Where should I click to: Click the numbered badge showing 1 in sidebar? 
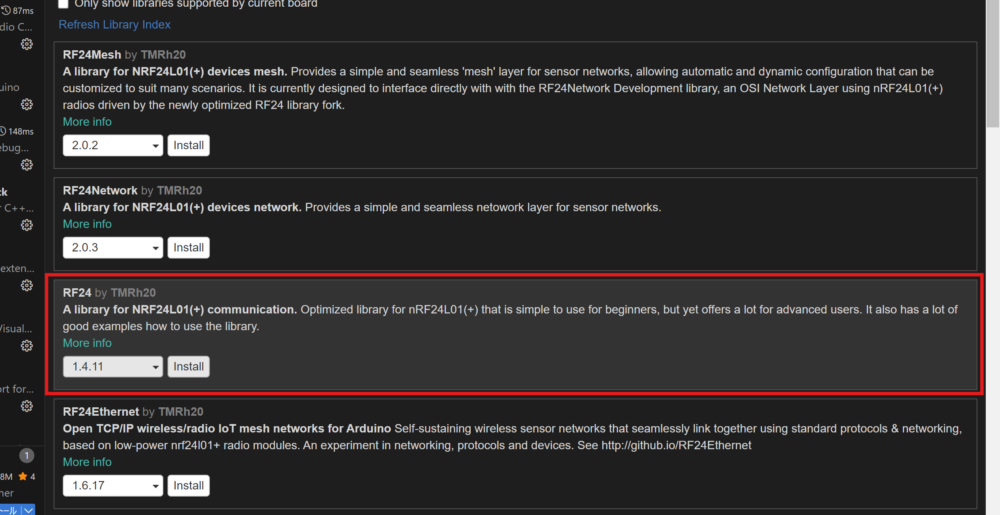(27, 455)
